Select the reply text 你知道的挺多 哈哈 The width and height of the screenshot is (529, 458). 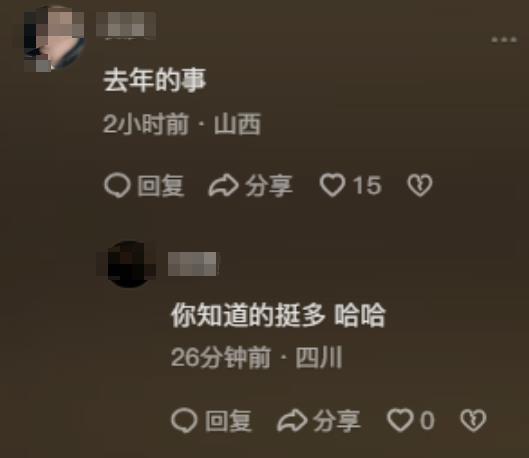[x=278, y=315]
